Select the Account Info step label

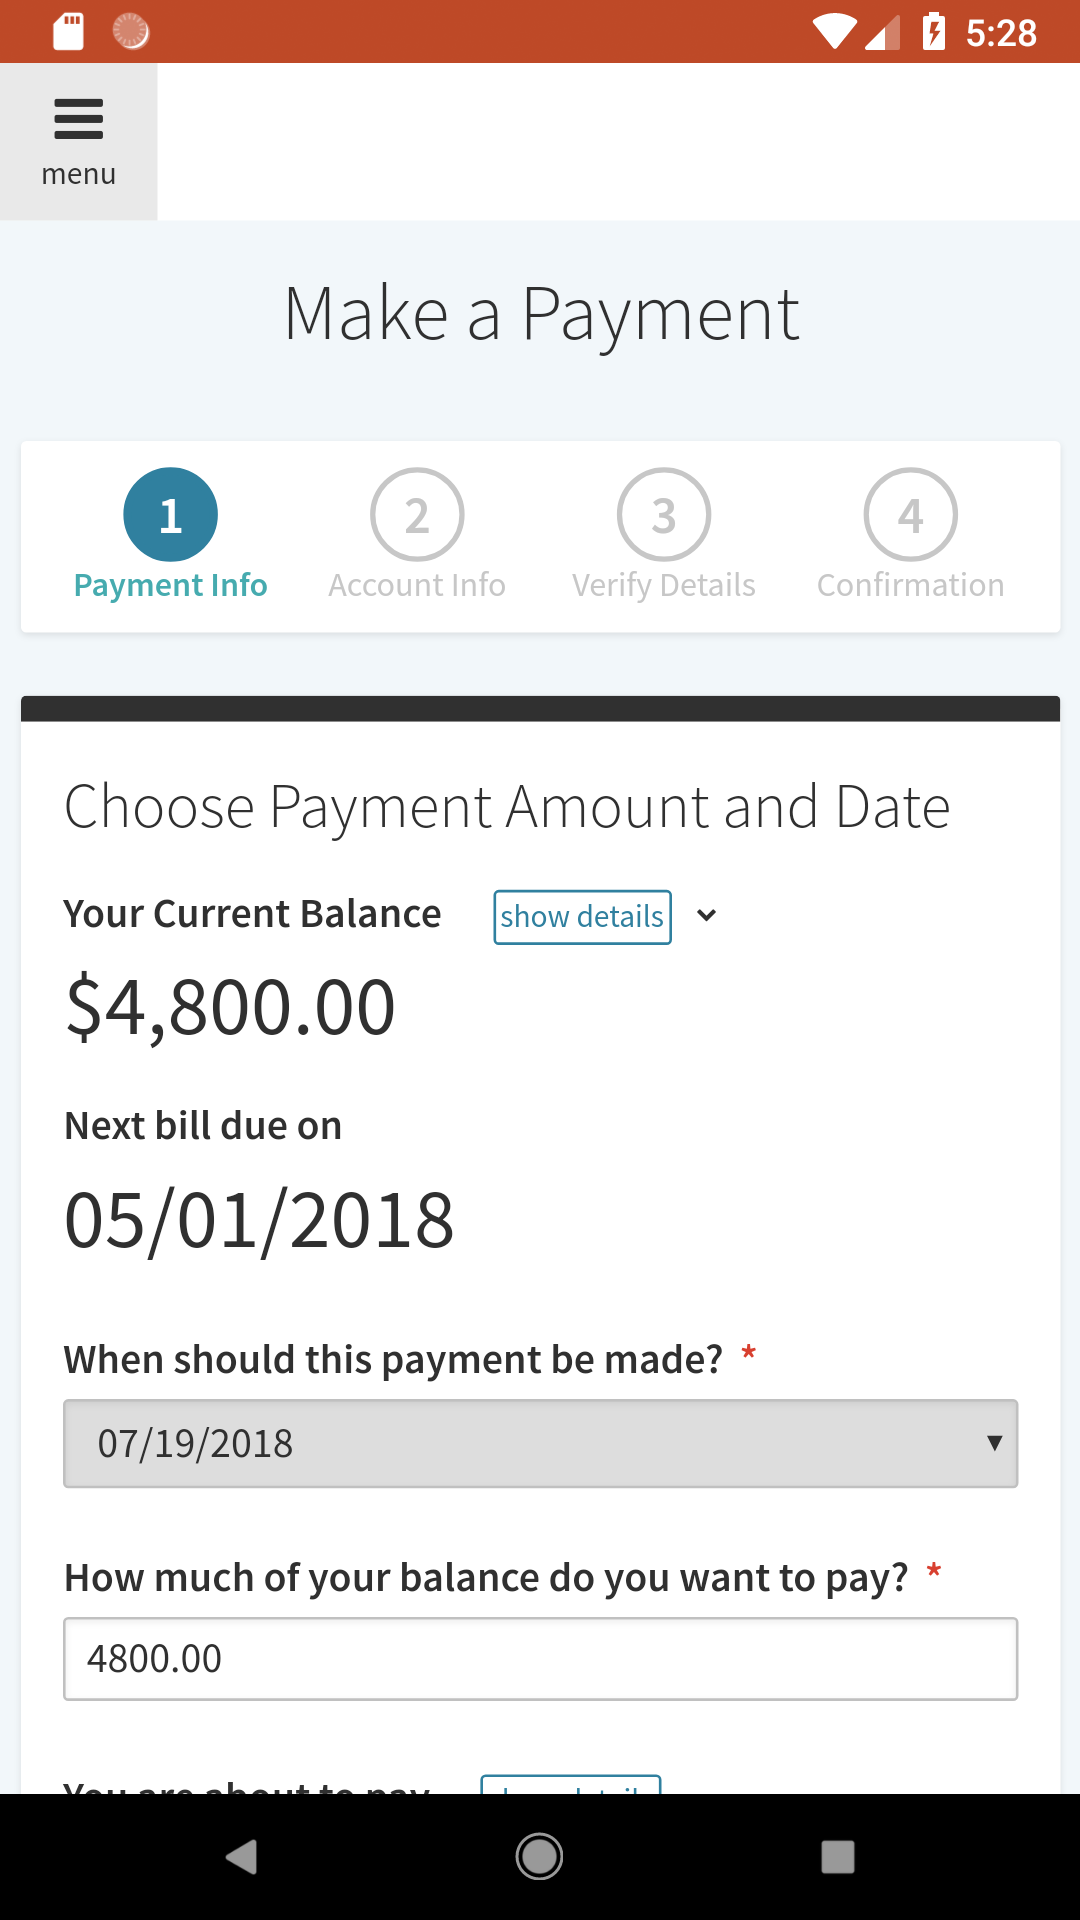coord(417,585)
